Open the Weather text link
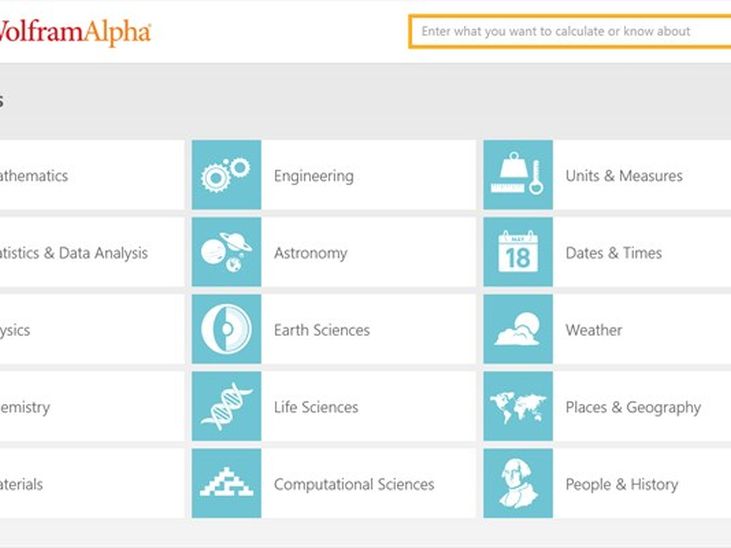 [x=593, y=330]
